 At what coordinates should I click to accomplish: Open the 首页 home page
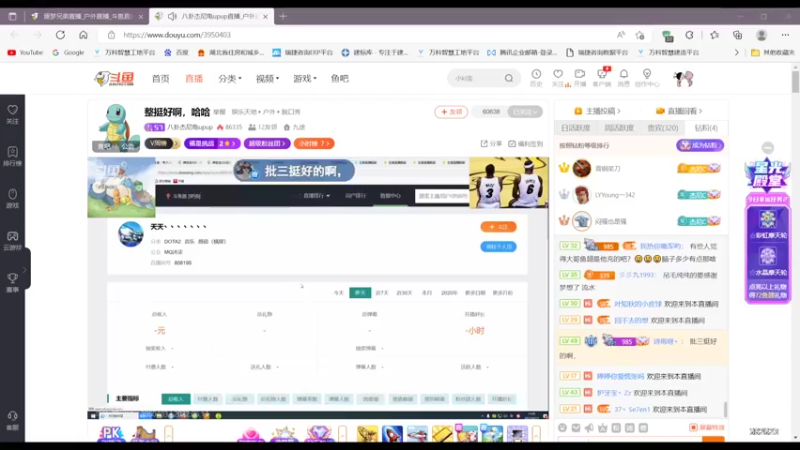click(160, 79)
